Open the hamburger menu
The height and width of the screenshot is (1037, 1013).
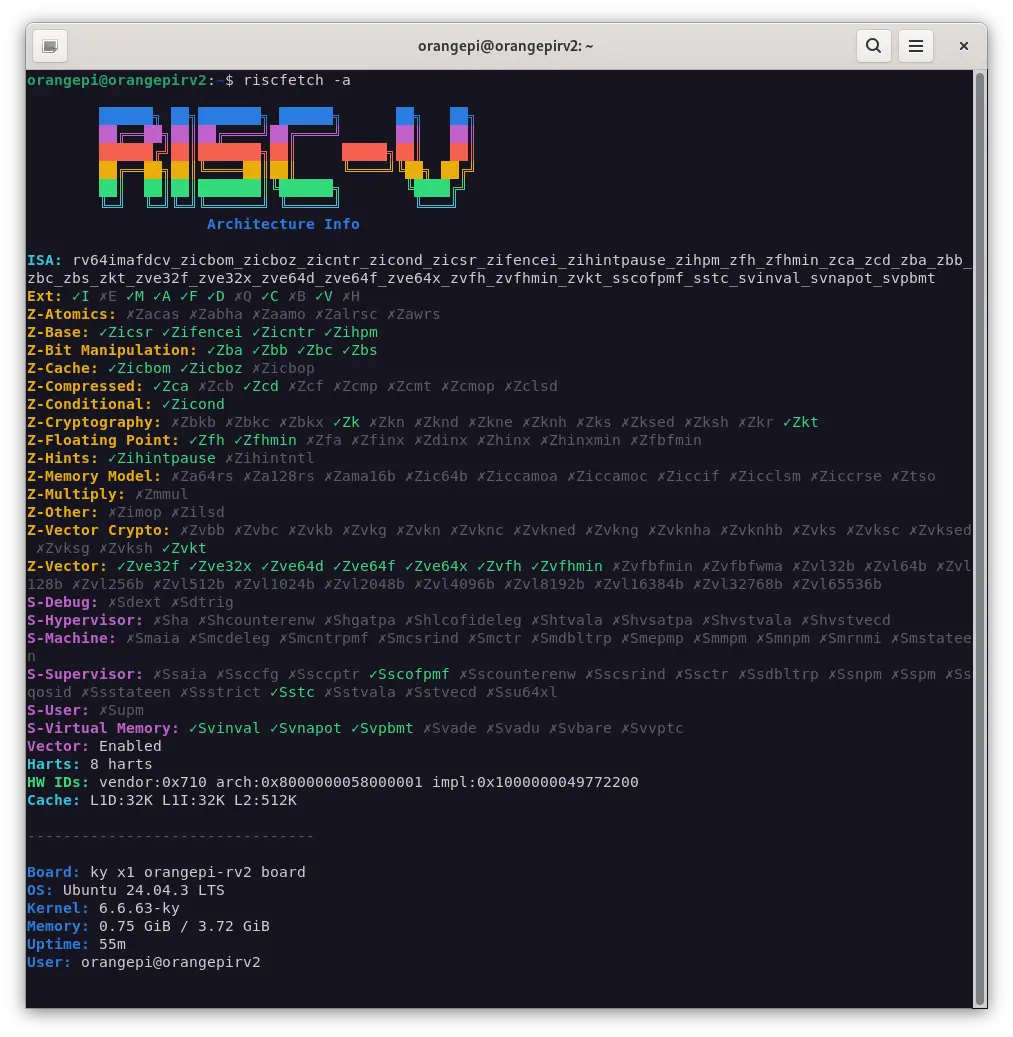[916, 46]
